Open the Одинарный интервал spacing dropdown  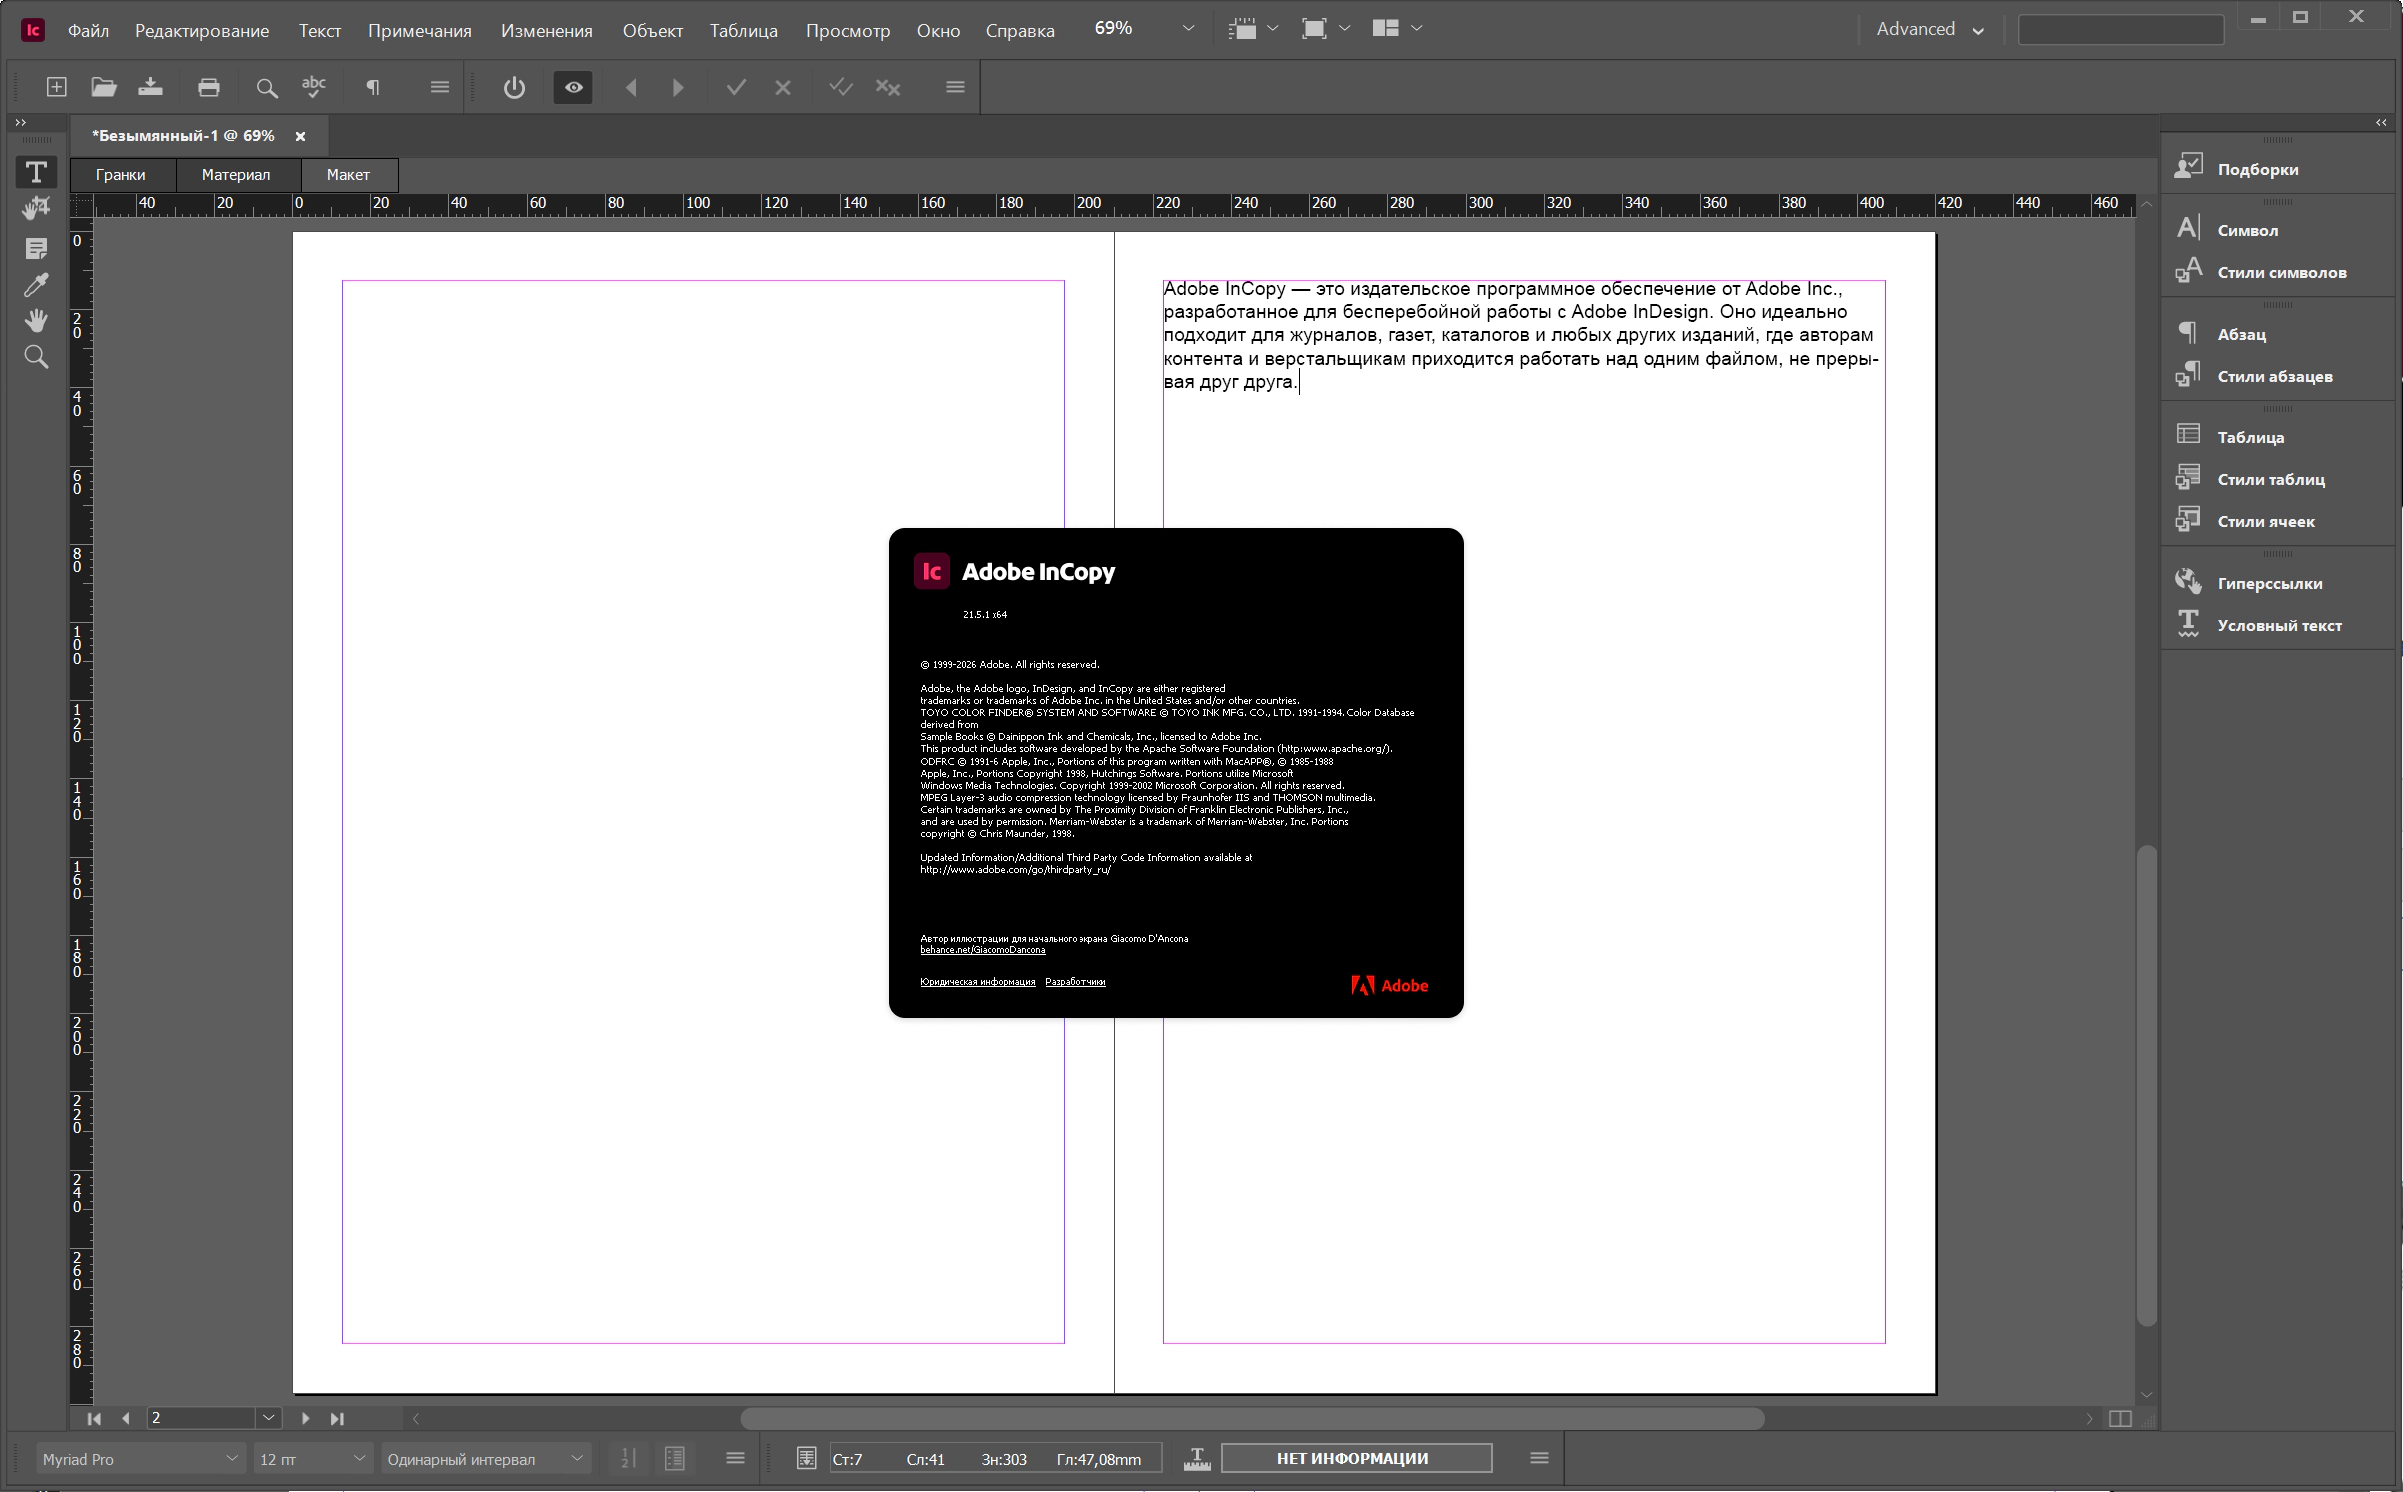click(486, 1459)
